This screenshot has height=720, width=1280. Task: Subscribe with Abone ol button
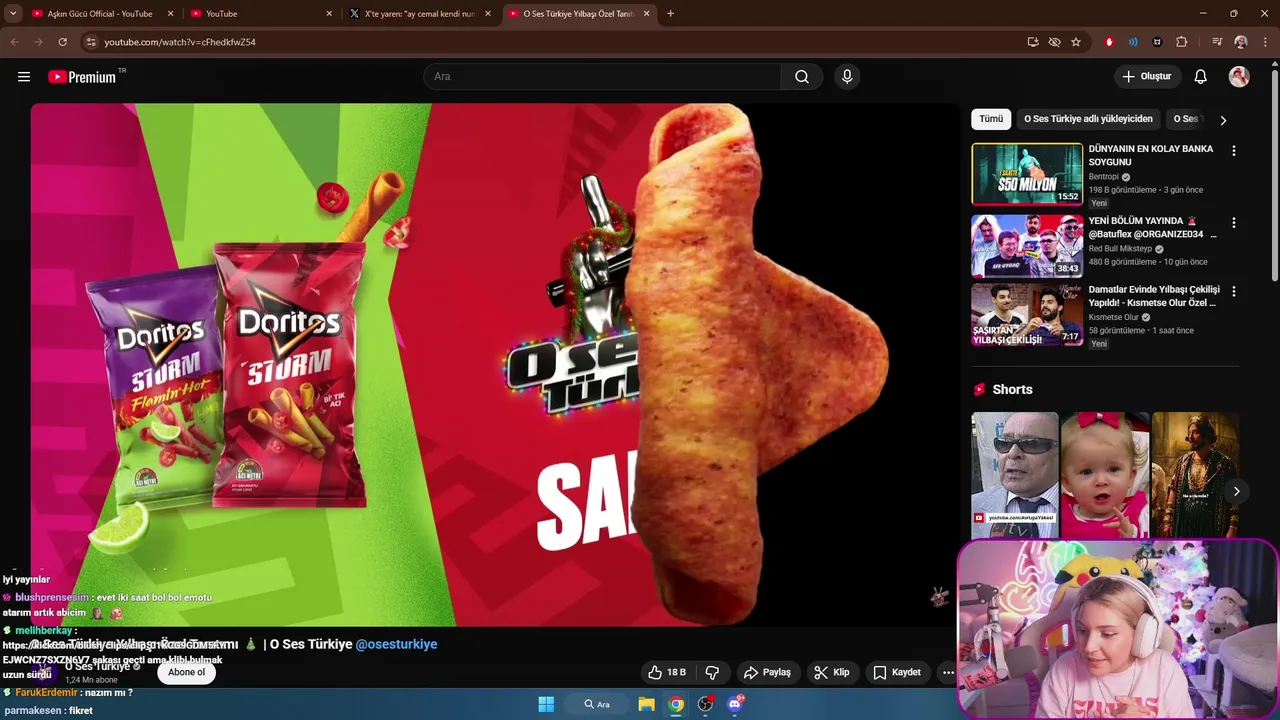pos(186,672)
